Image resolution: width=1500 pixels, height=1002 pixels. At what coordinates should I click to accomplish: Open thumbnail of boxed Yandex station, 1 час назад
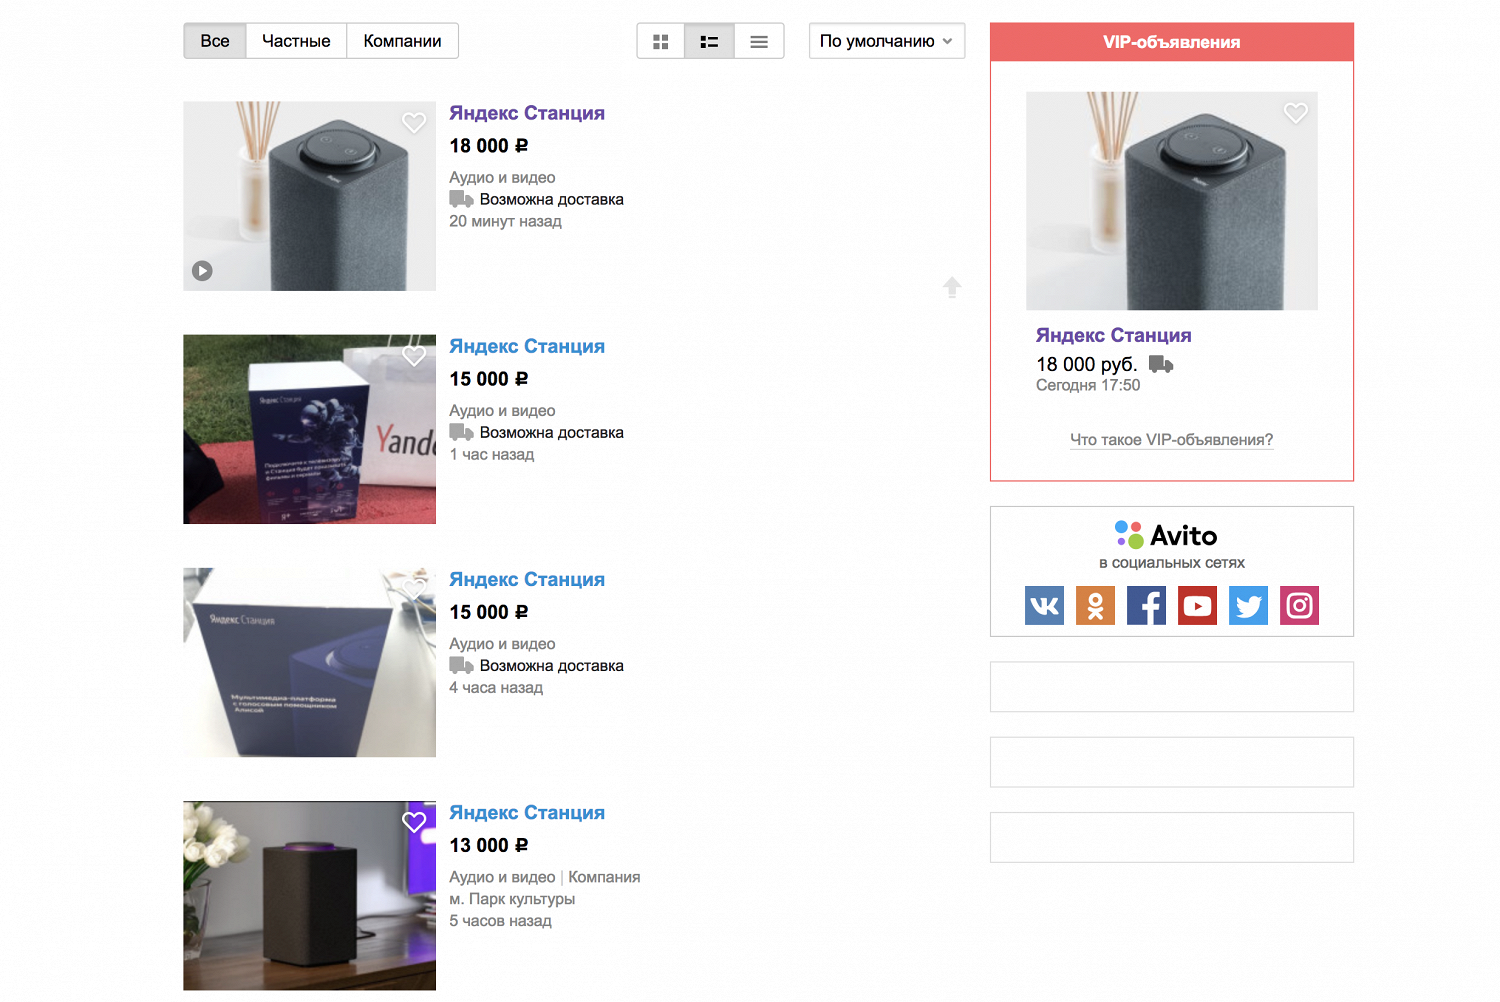point(309,429)
